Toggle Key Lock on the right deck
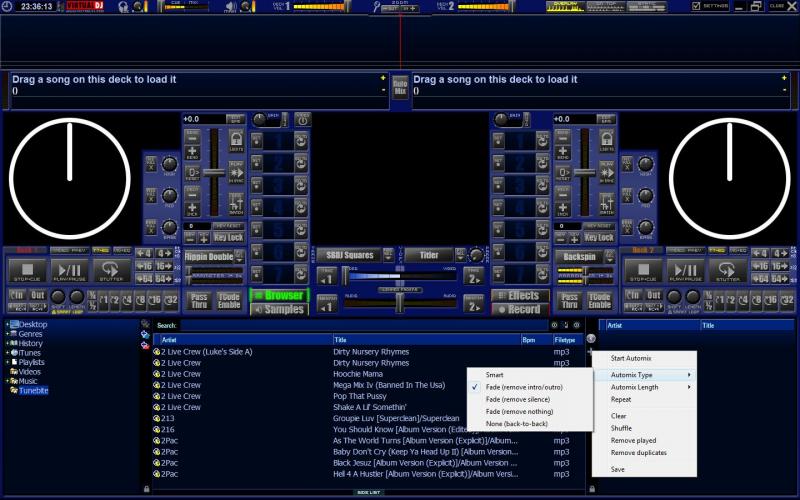 click(599, 238)
